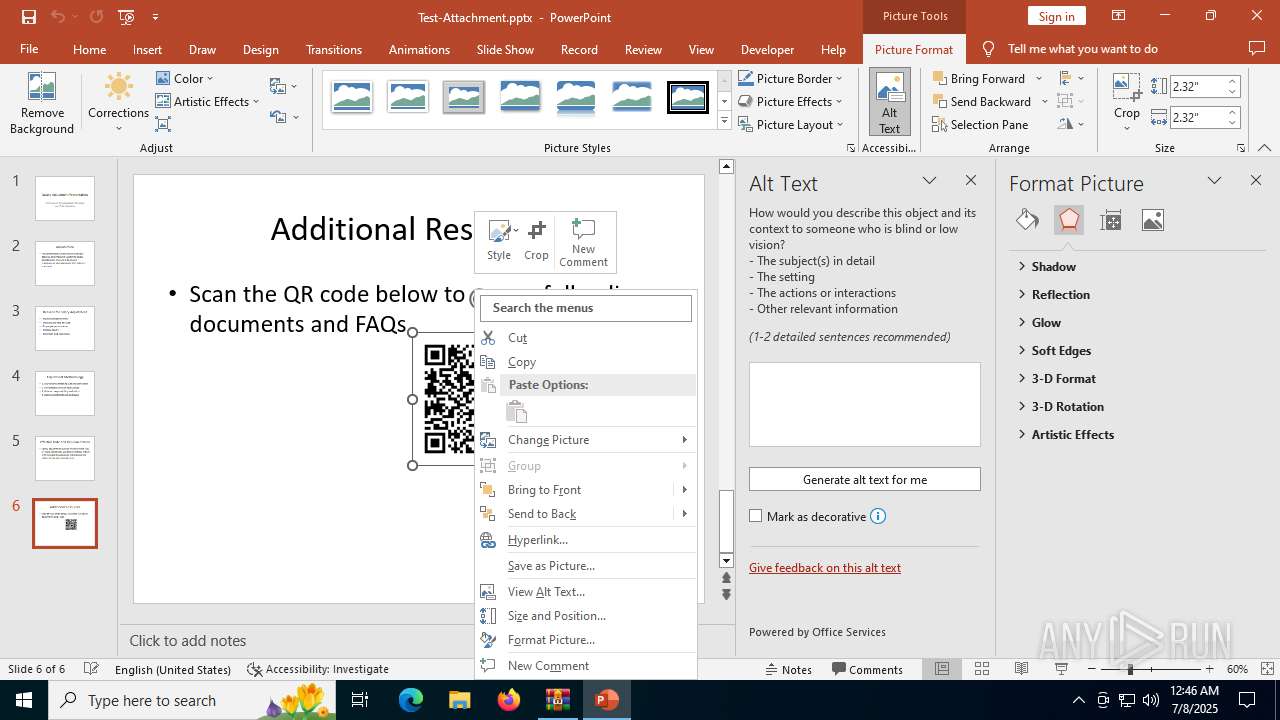Toggle Comments pane from status bar

pos(867,669)
